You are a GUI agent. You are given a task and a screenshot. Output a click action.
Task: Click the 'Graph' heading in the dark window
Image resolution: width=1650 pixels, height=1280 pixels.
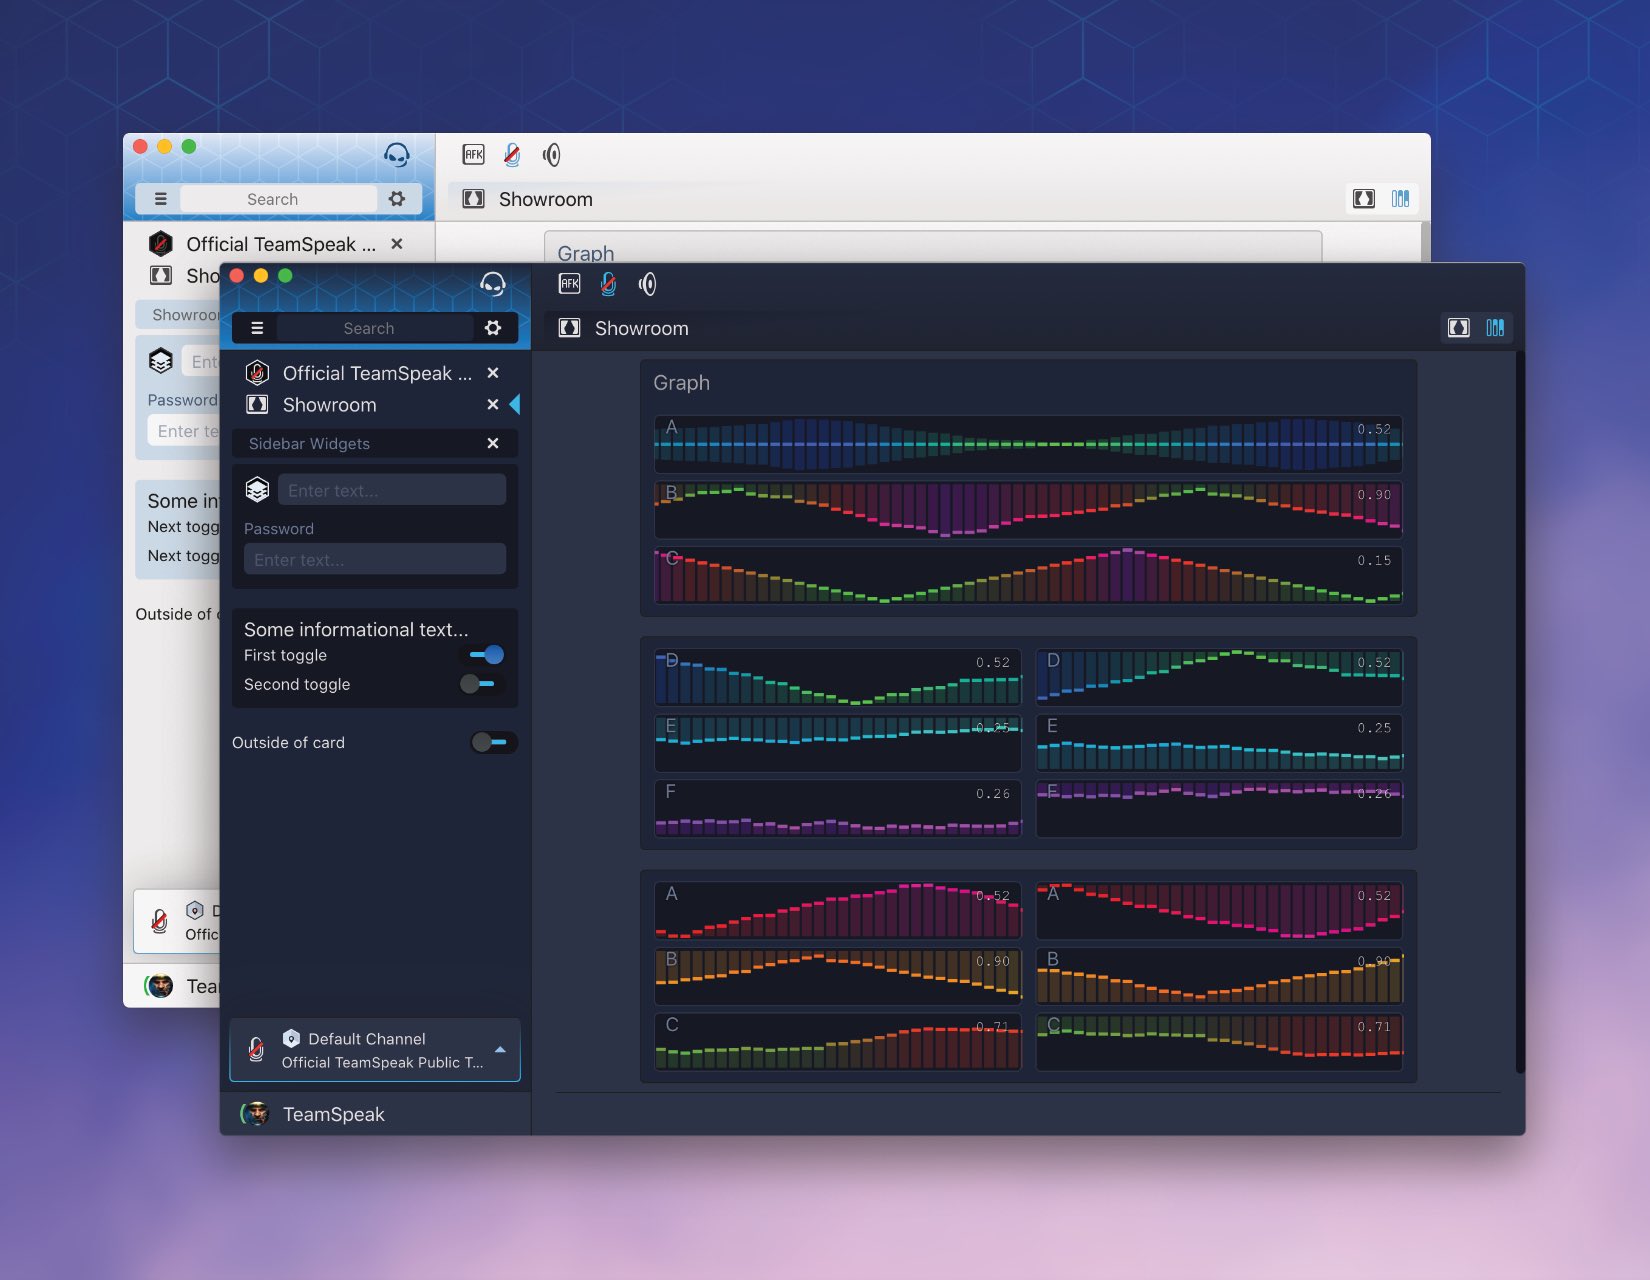click(681, 383)
